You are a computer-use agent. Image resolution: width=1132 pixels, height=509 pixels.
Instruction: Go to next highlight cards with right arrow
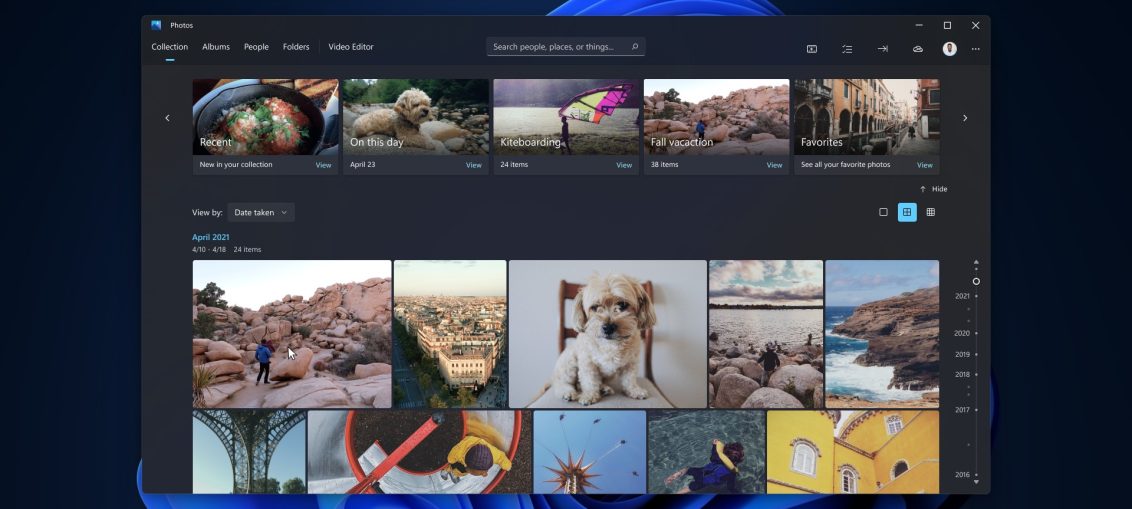click(965, 118)
